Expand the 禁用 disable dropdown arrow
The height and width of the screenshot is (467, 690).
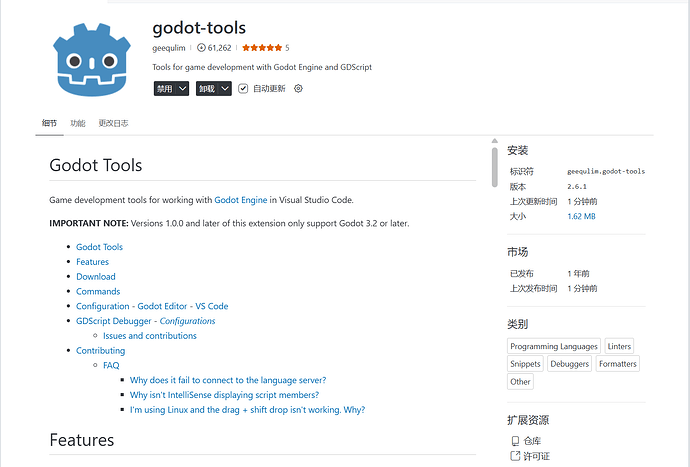tap(183, 88)
